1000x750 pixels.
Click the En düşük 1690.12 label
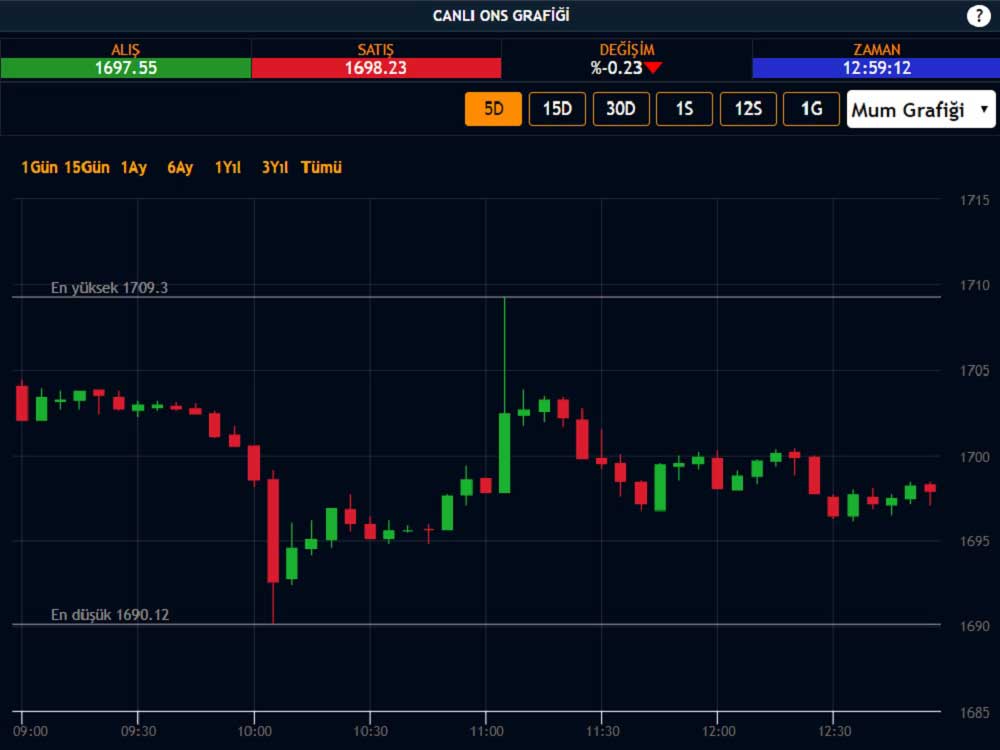click(110, 615)
